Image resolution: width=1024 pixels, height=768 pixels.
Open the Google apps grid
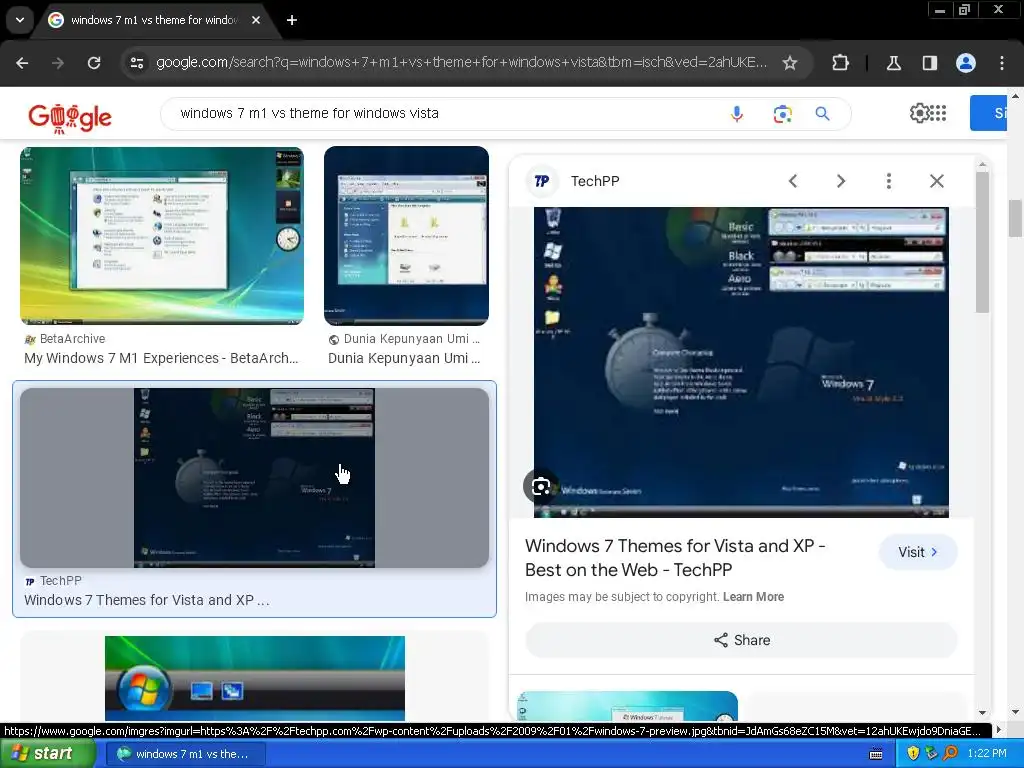(938, 113)
